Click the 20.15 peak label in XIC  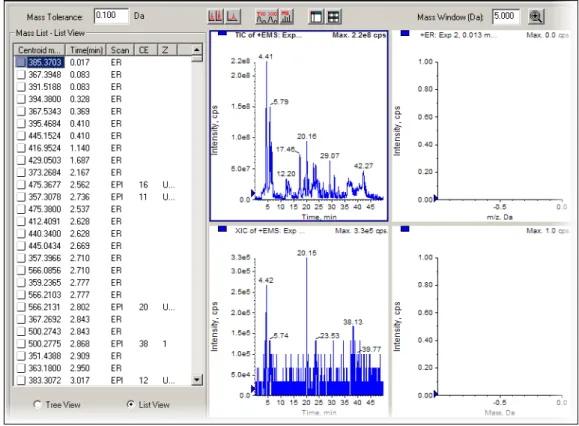[x=306, y=253]
